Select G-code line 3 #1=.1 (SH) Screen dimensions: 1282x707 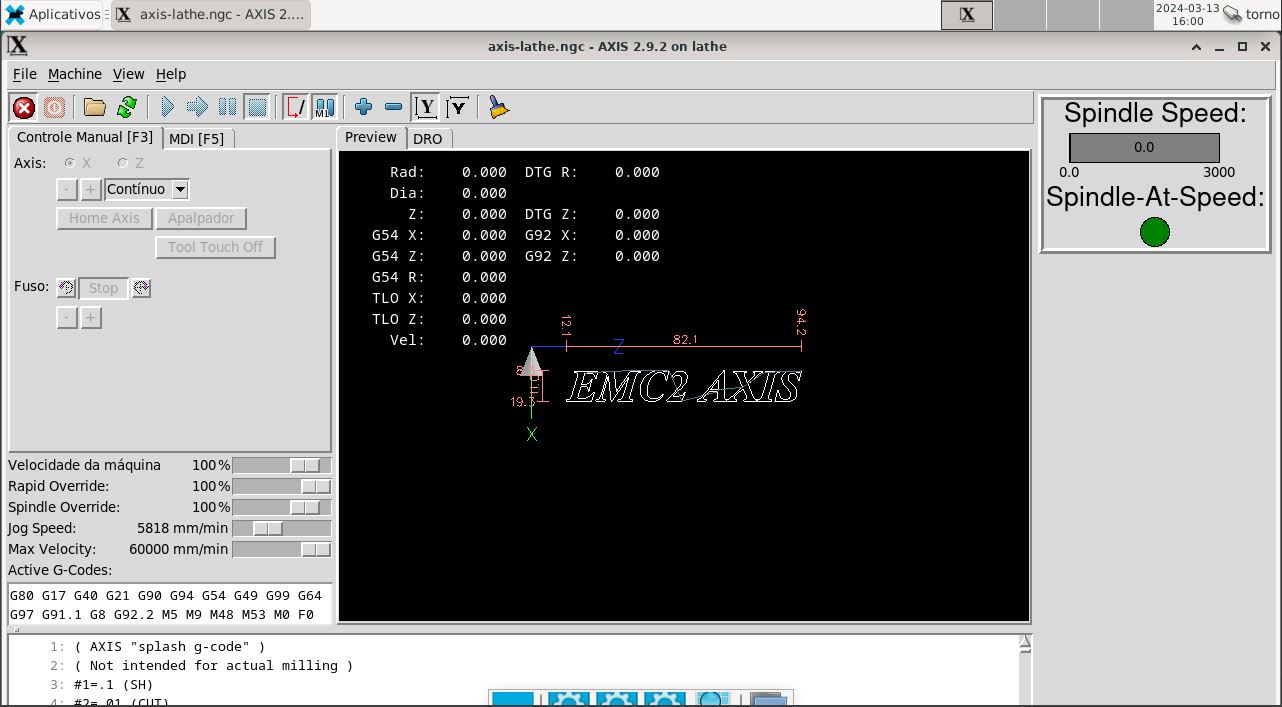114,685
